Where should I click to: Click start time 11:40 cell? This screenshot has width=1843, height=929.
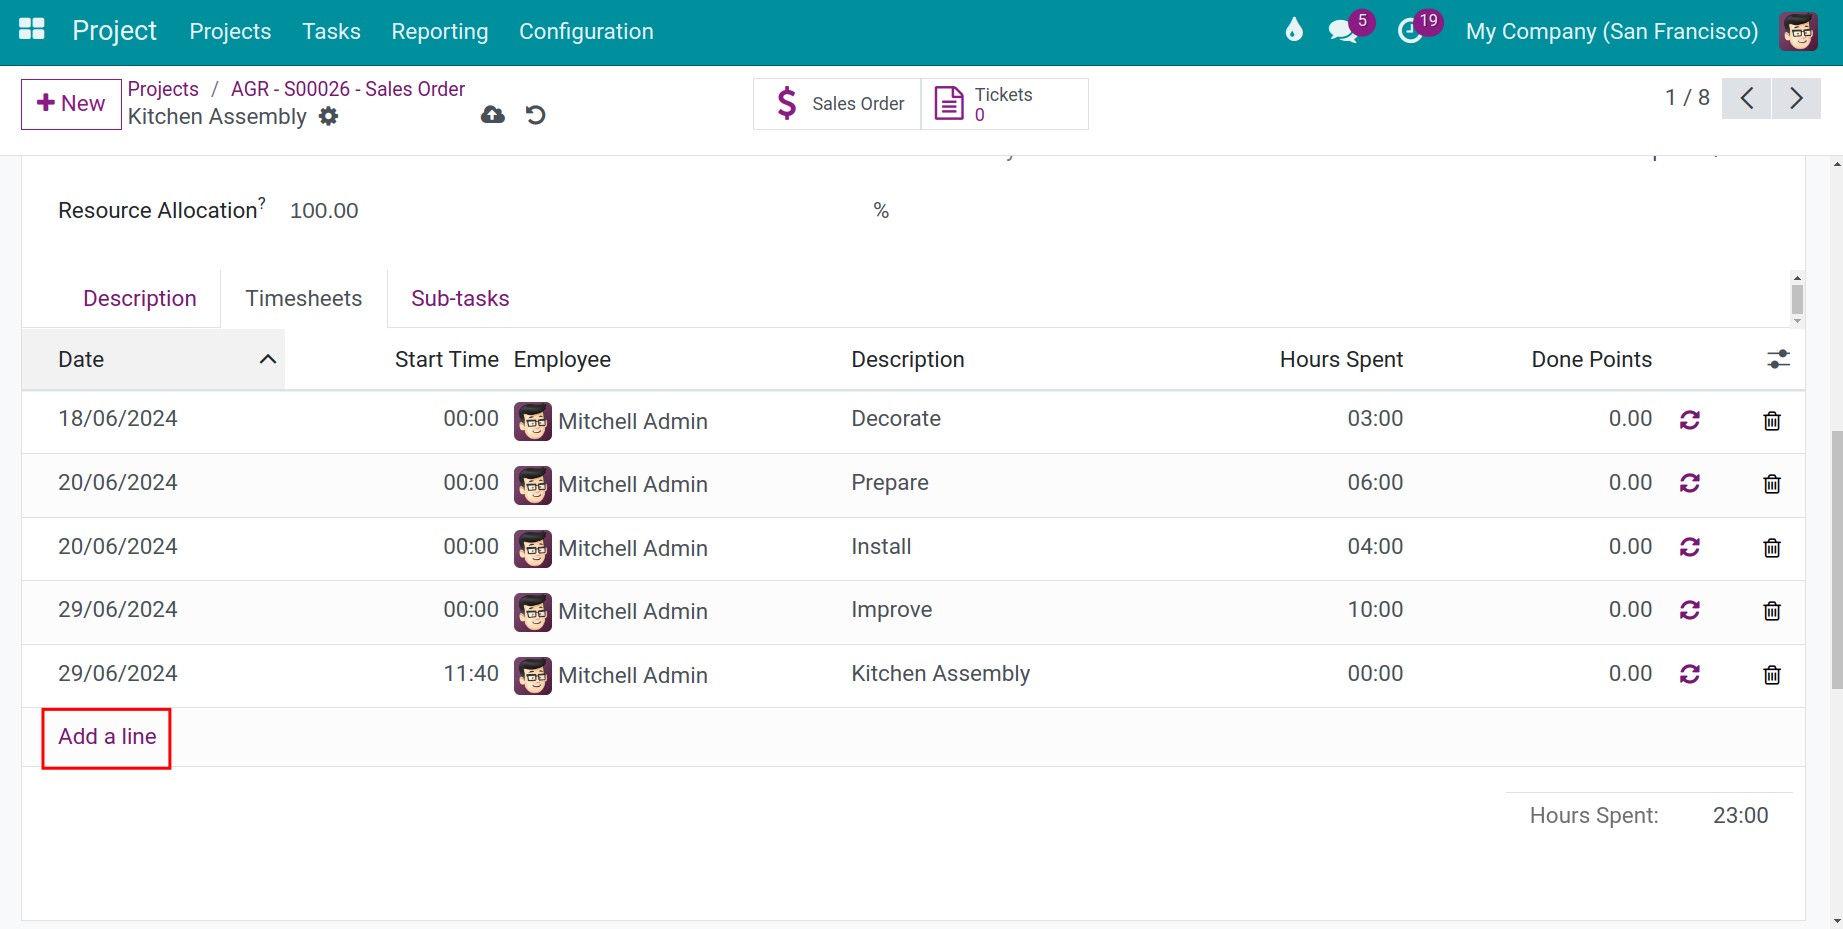pyautogui.click(x=471, y=674)
